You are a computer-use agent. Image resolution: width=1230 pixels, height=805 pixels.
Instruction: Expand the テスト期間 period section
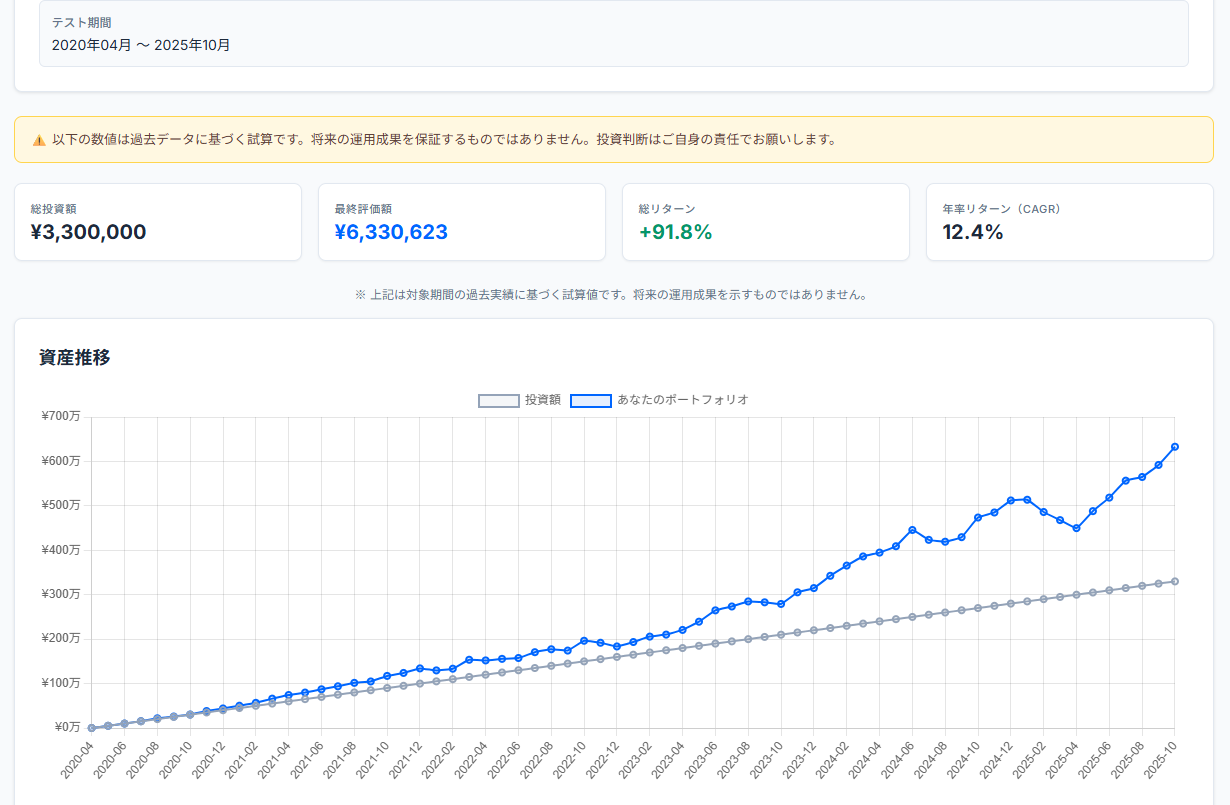point(82,22)
